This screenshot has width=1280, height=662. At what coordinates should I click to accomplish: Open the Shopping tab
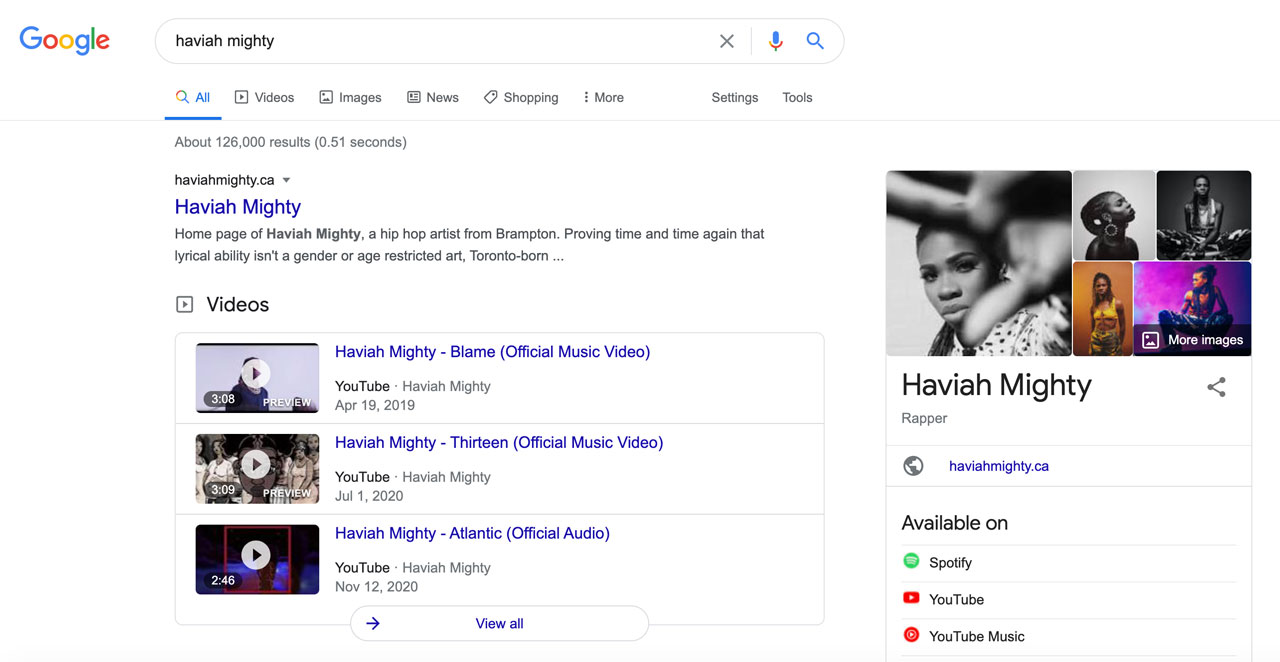pos(521,97)
